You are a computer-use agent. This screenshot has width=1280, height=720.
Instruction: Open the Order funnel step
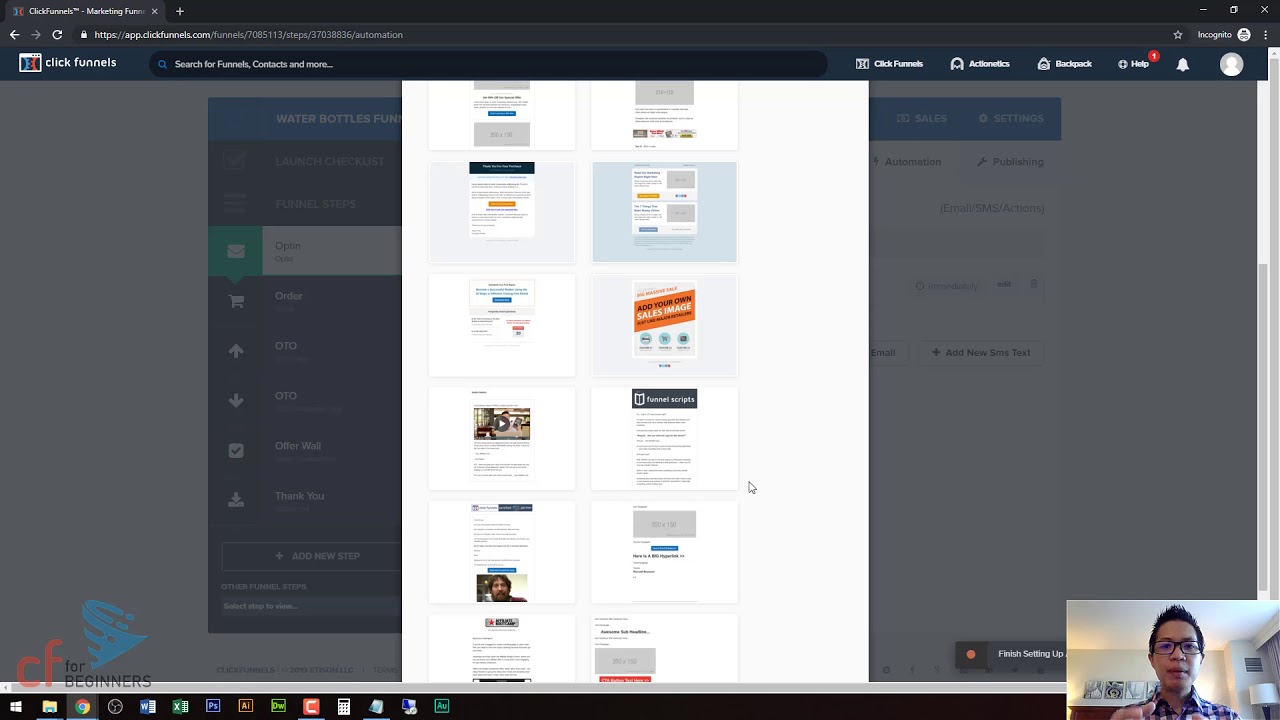(305, 301)
